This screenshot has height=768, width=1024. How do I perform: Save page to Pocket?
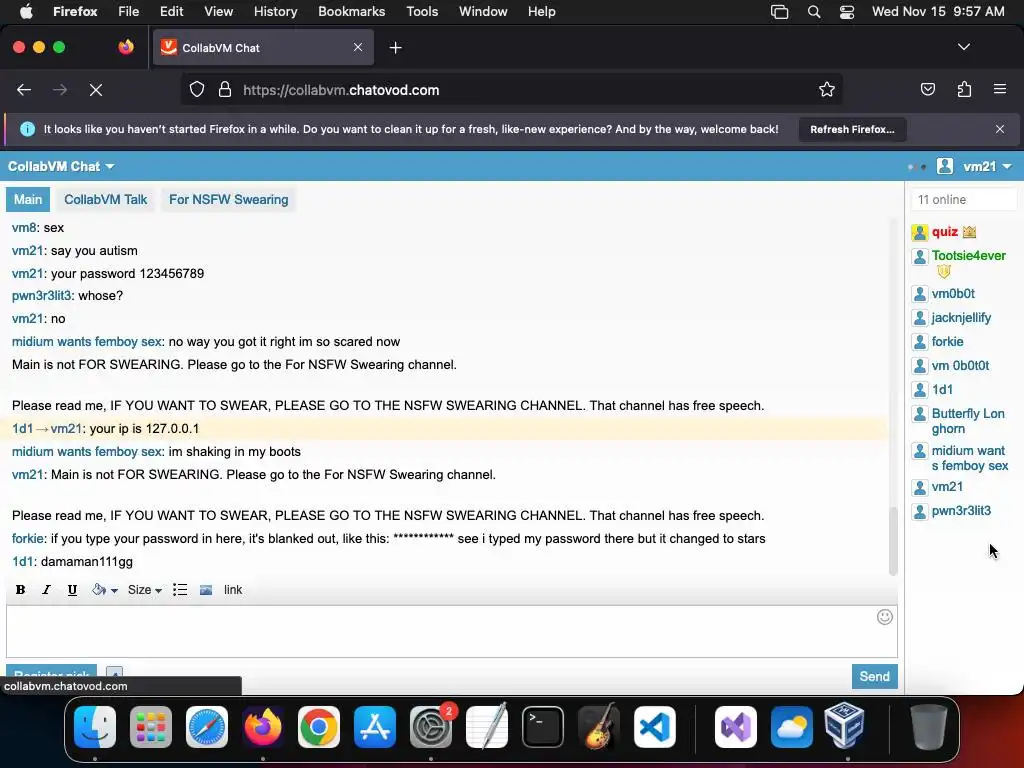coord(927,89)
